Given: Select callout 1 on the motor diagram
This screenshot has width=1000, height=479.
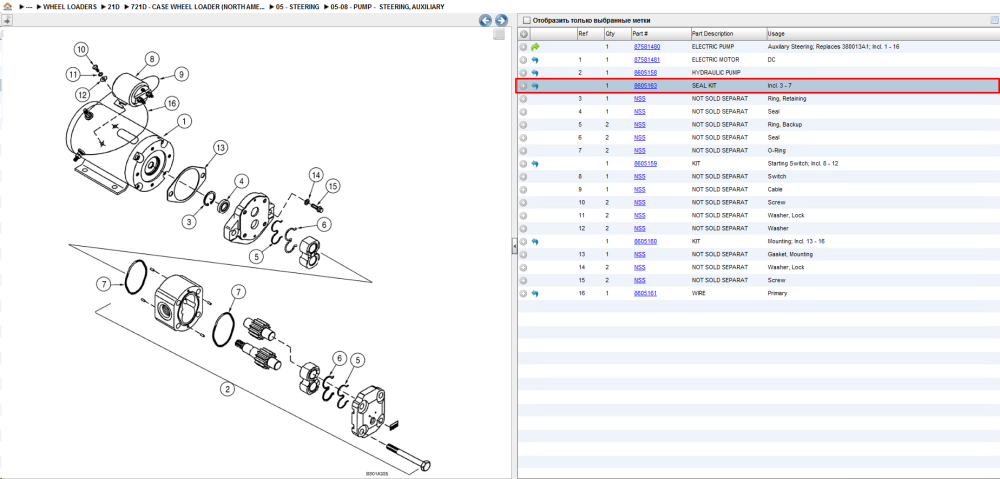Looking at the screenshot, I should (x=184, y=121).
